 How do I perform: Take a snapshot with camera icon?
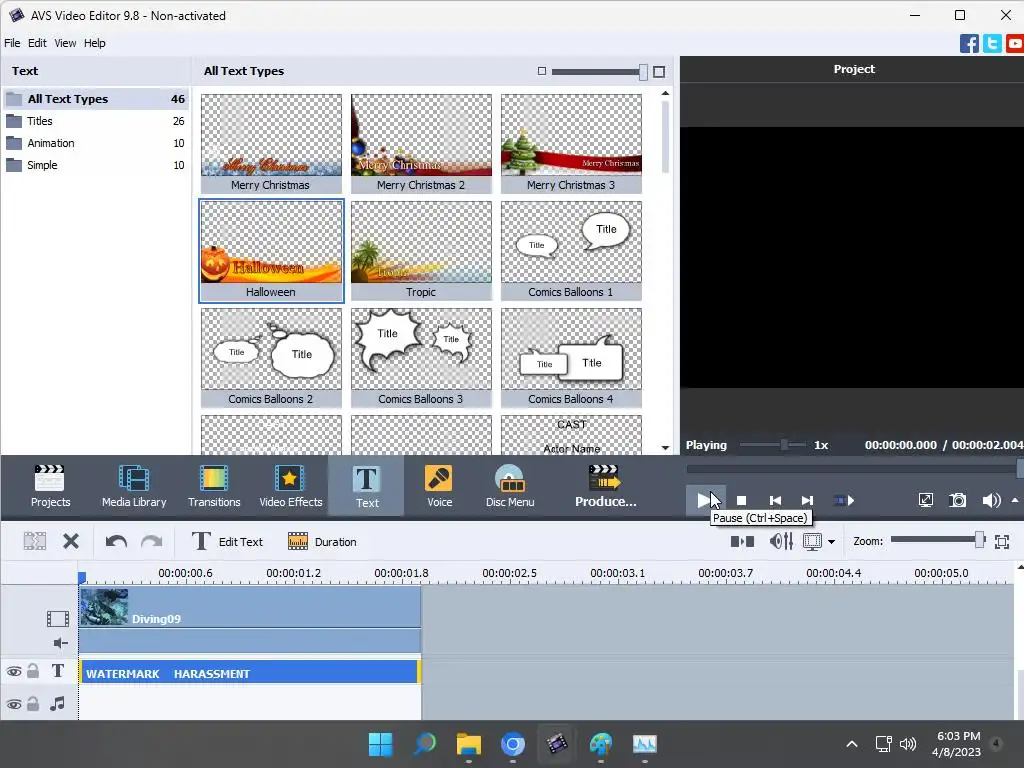[957, 501]
